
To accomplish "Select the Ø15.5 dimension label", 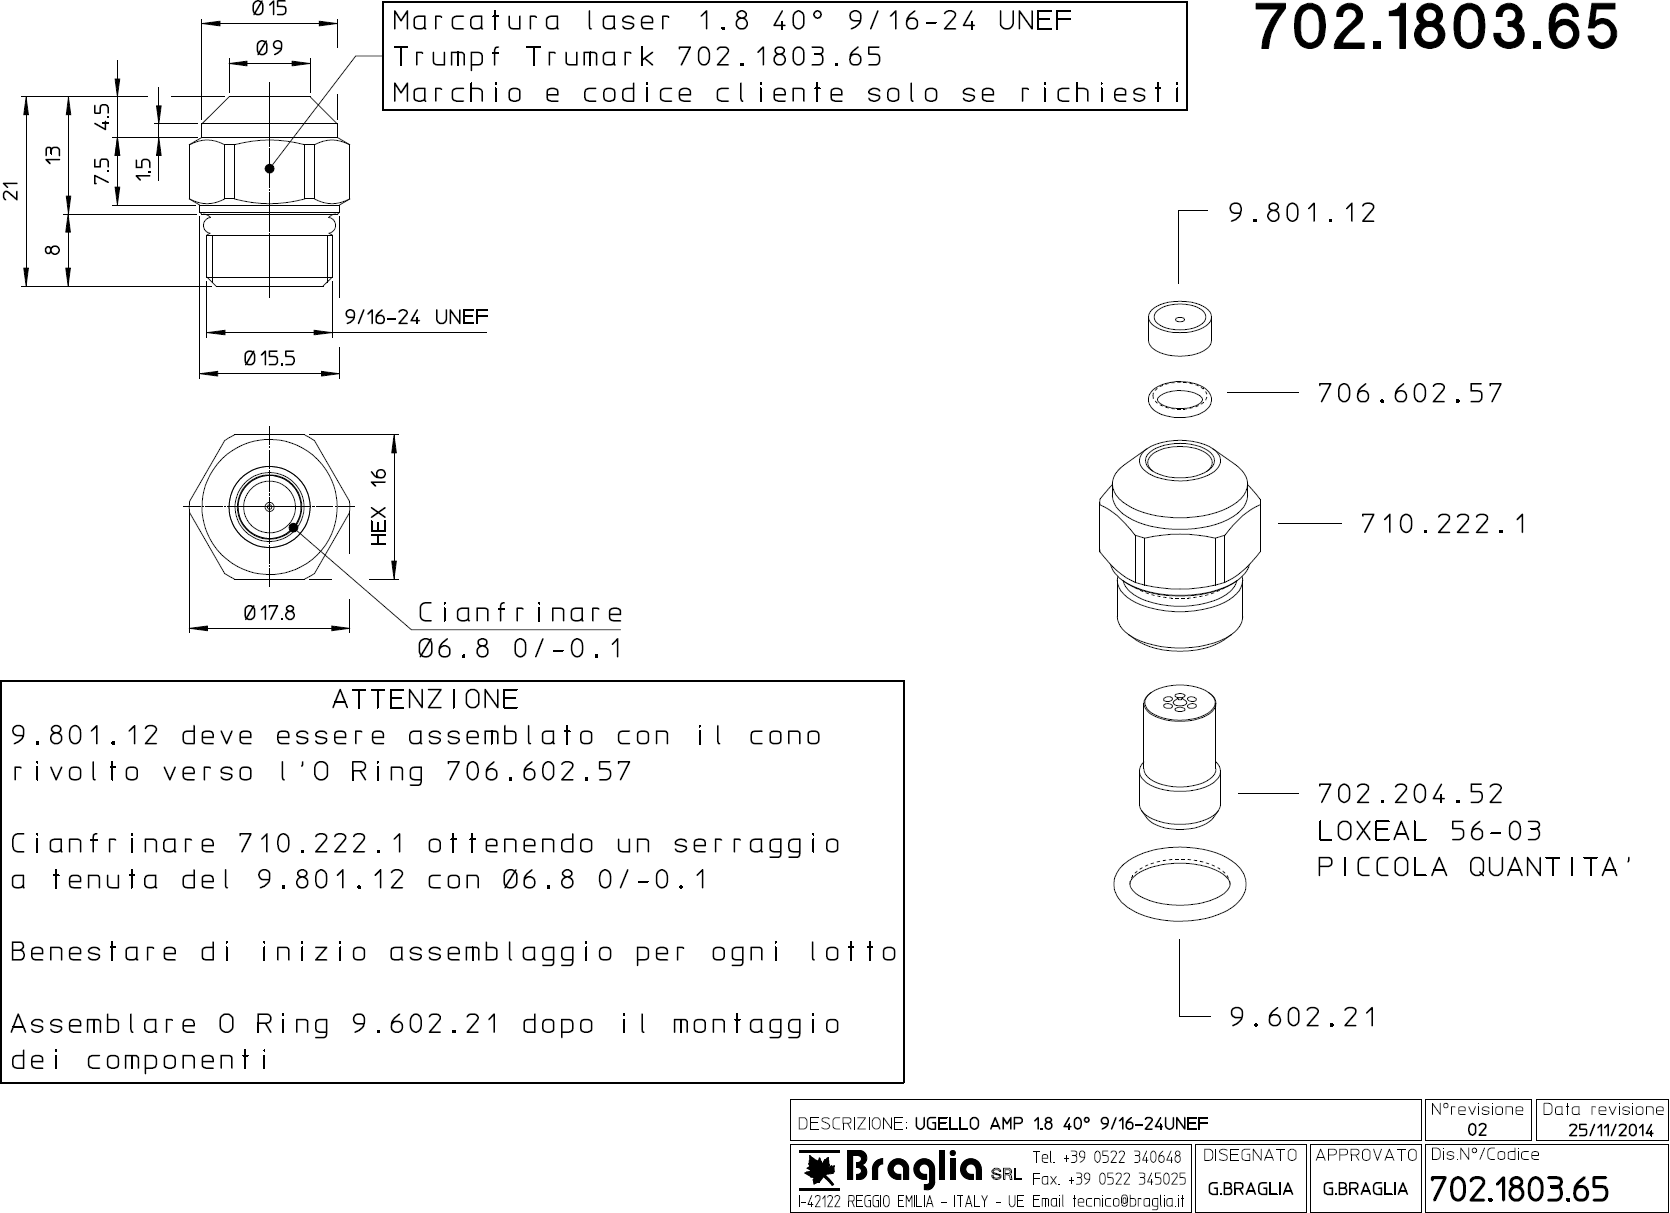I will 270,359.
